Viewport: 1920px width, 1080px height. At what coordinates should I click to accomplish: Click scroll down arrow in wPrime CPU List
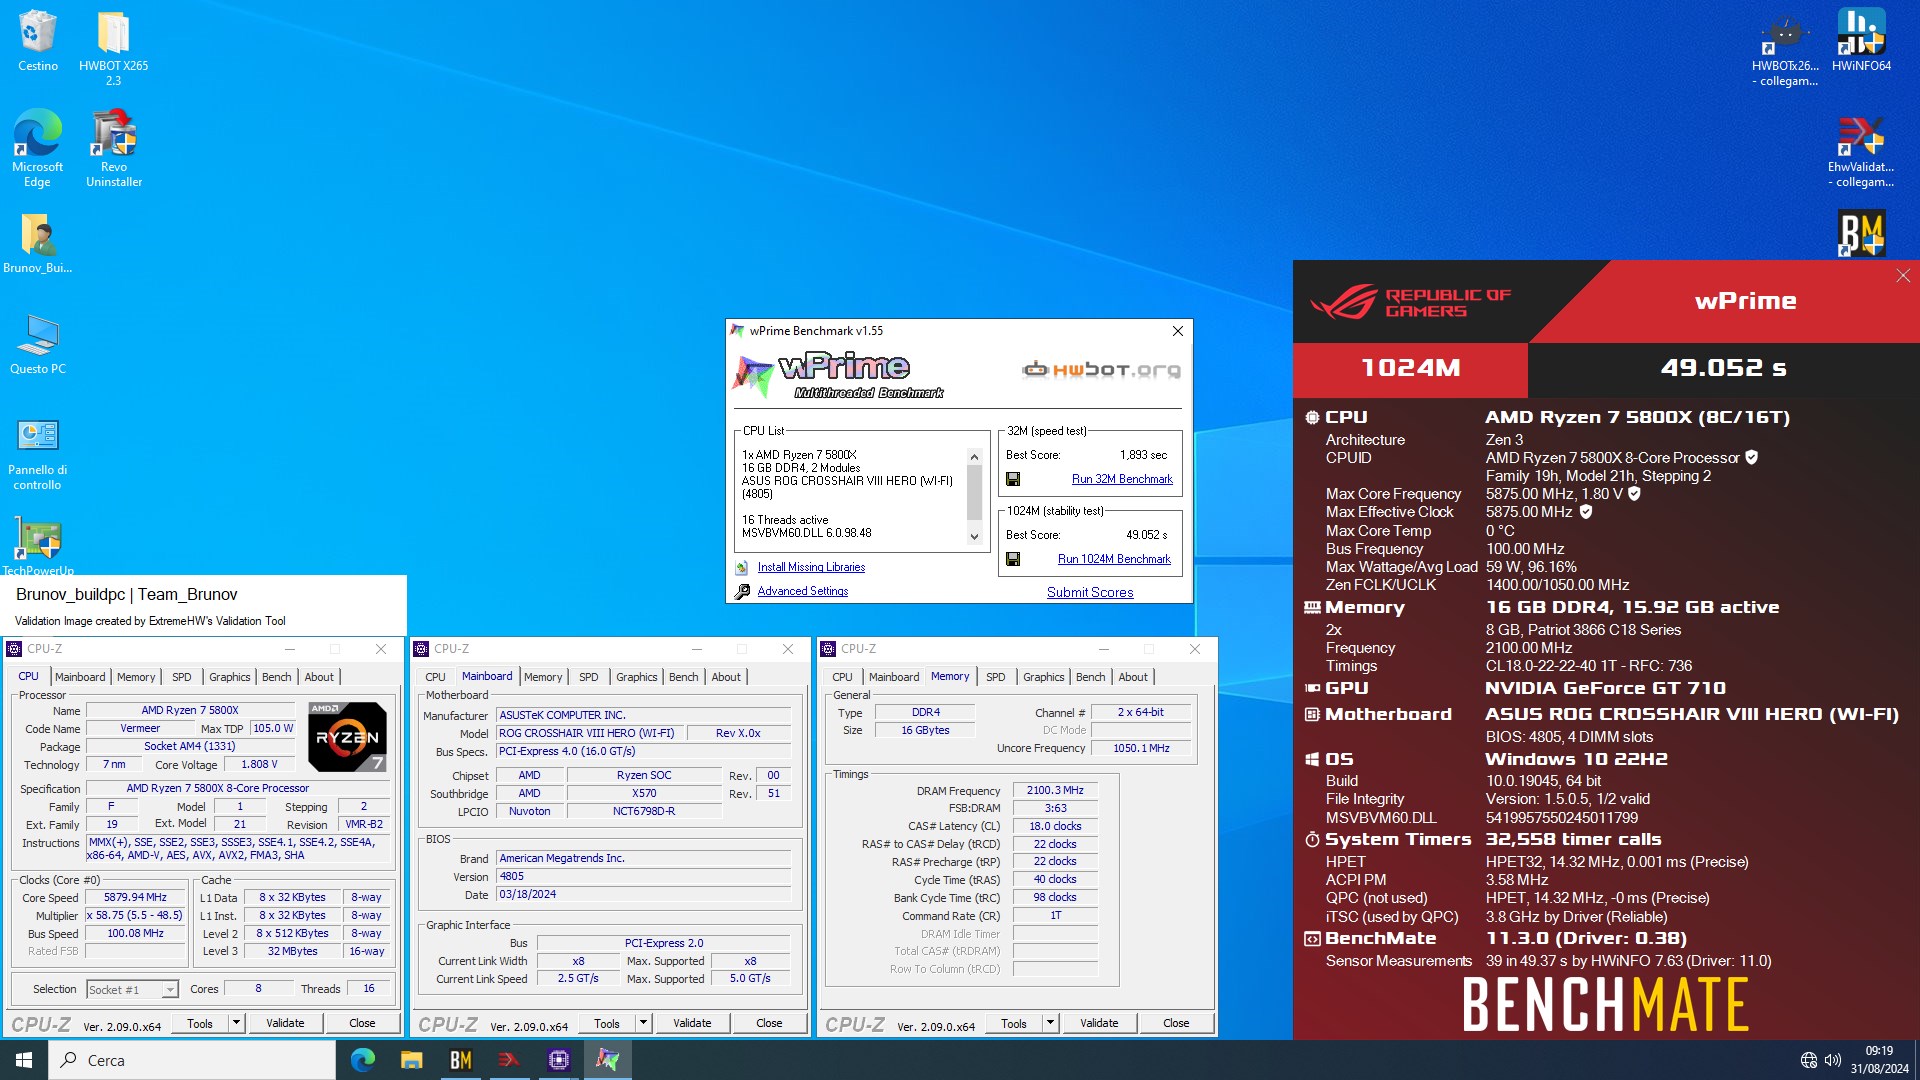974,537
